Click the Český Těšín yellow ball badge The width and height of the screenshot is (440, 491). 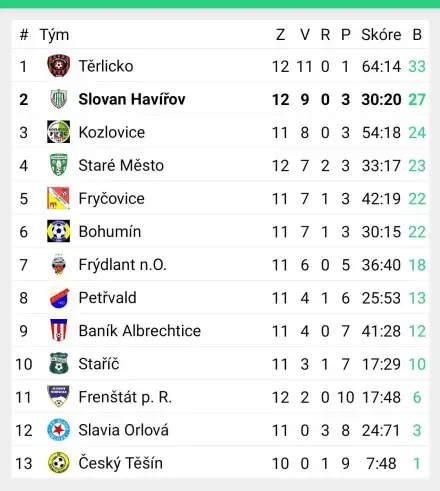(x=58, y=463)
